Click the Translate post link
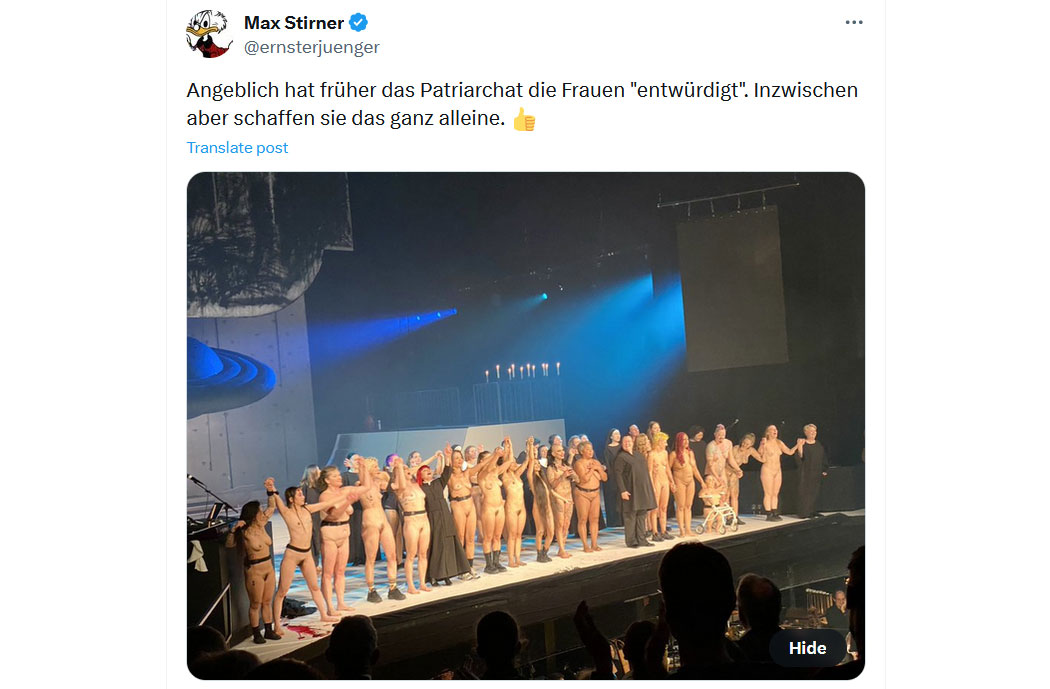Image resolution: width=1050 pixels, height=689 pixels. [x=237, y=147]
